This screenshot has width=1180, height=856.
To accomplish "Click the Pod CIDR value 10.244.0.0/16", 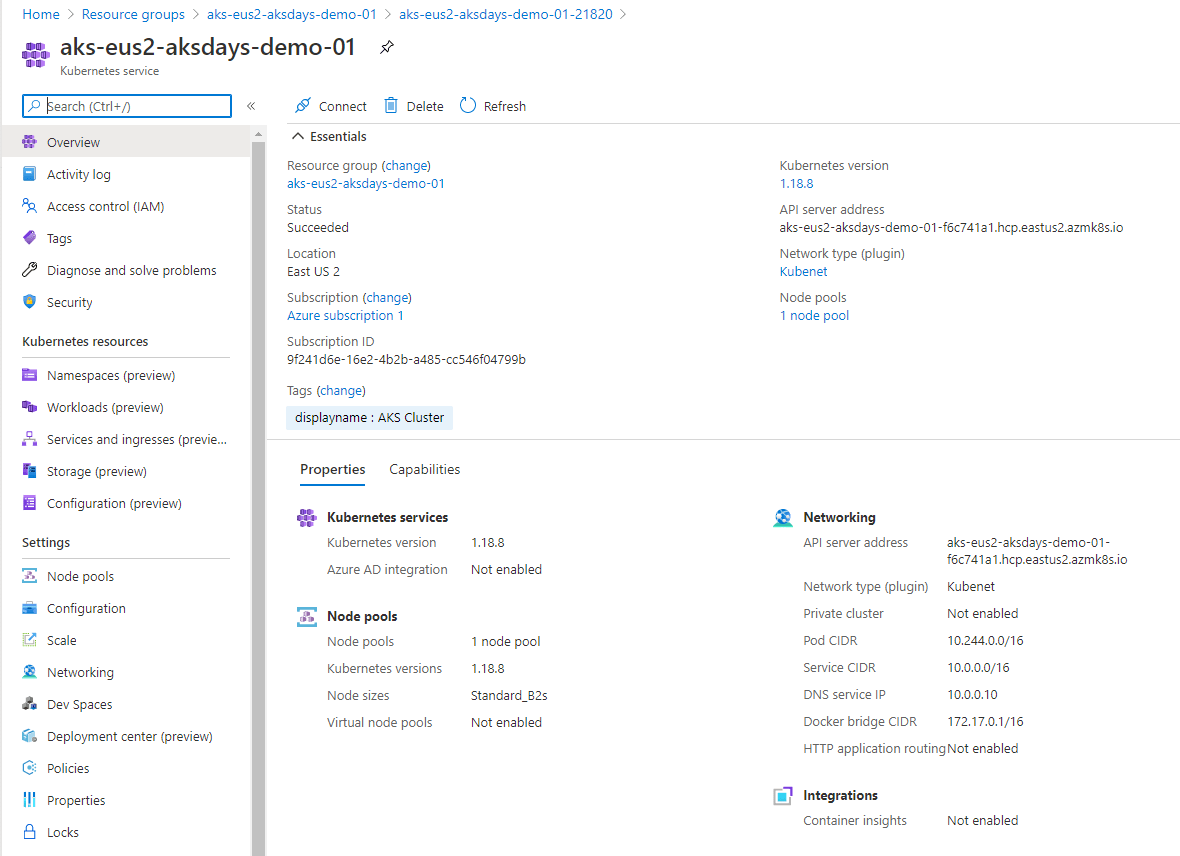I will coord(985,641).
